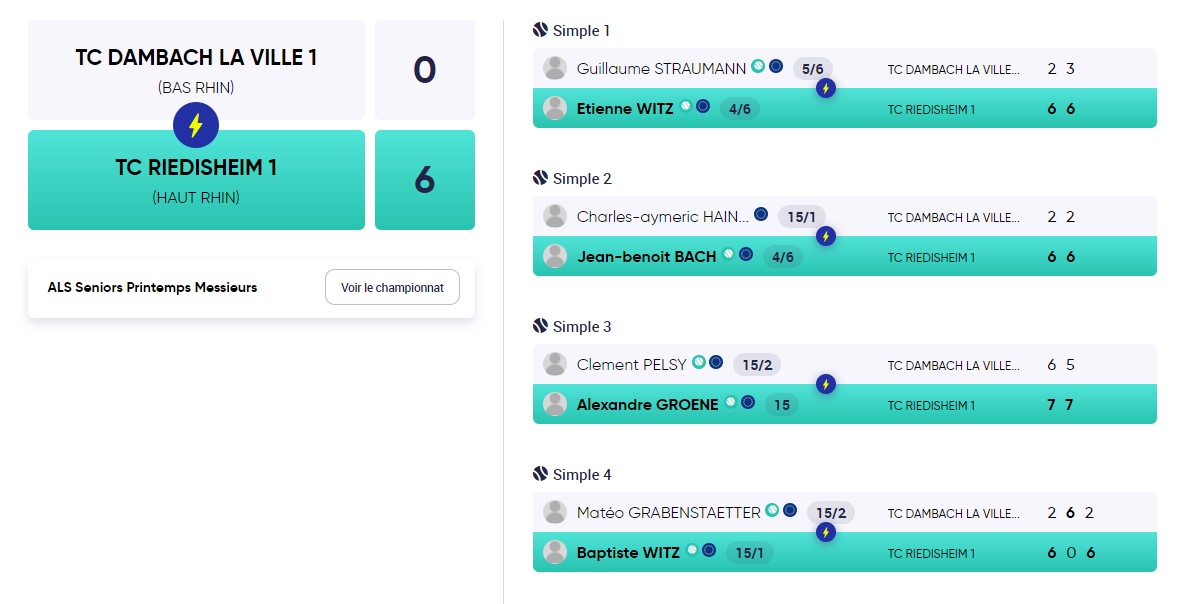Open the Voir le championnat button
The image size is (1180, 604).
click(392, 287)
